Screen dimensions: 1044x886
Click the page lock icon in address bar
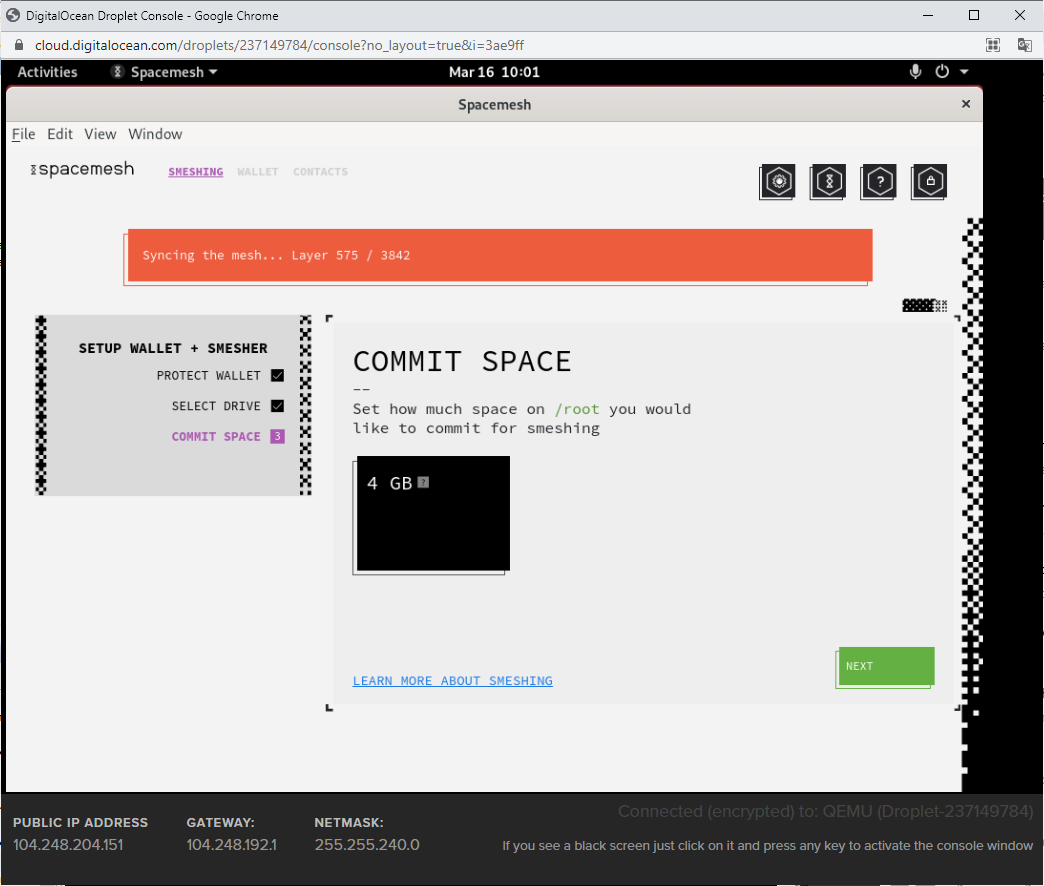tap(19, 45)
